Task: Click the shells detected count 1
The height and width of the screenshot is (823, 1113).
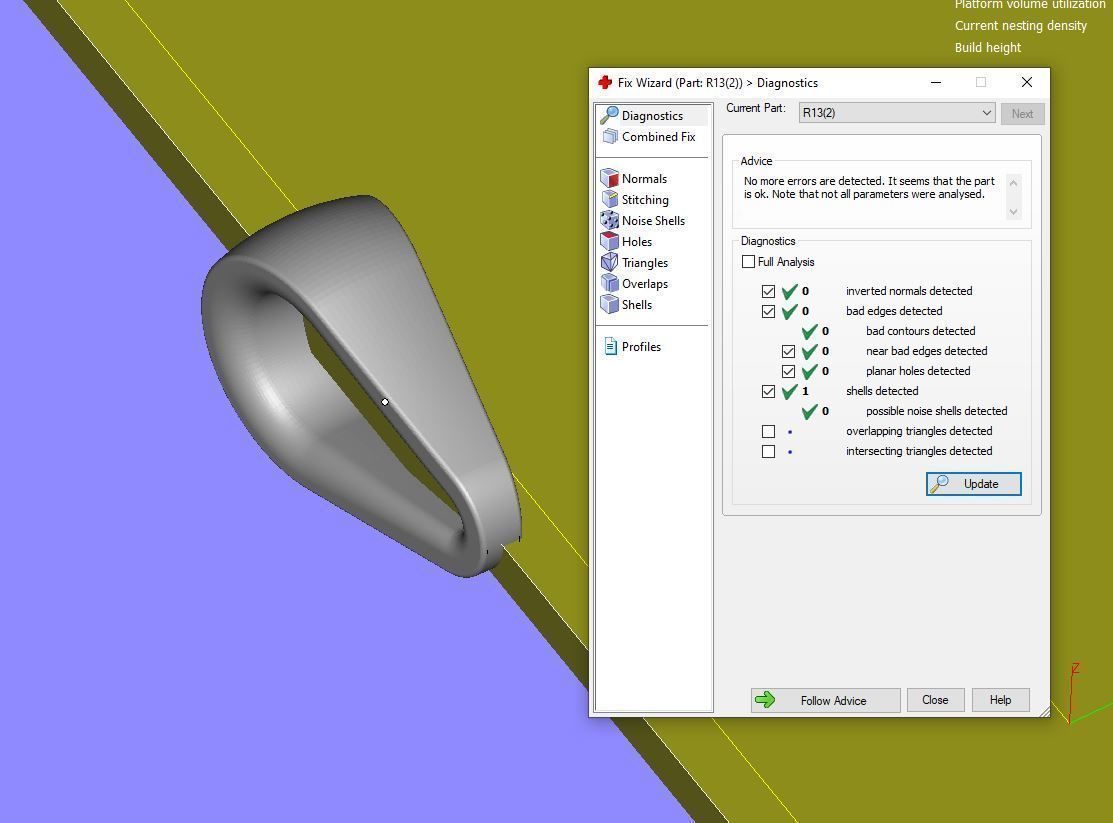Action: (805, 391)
